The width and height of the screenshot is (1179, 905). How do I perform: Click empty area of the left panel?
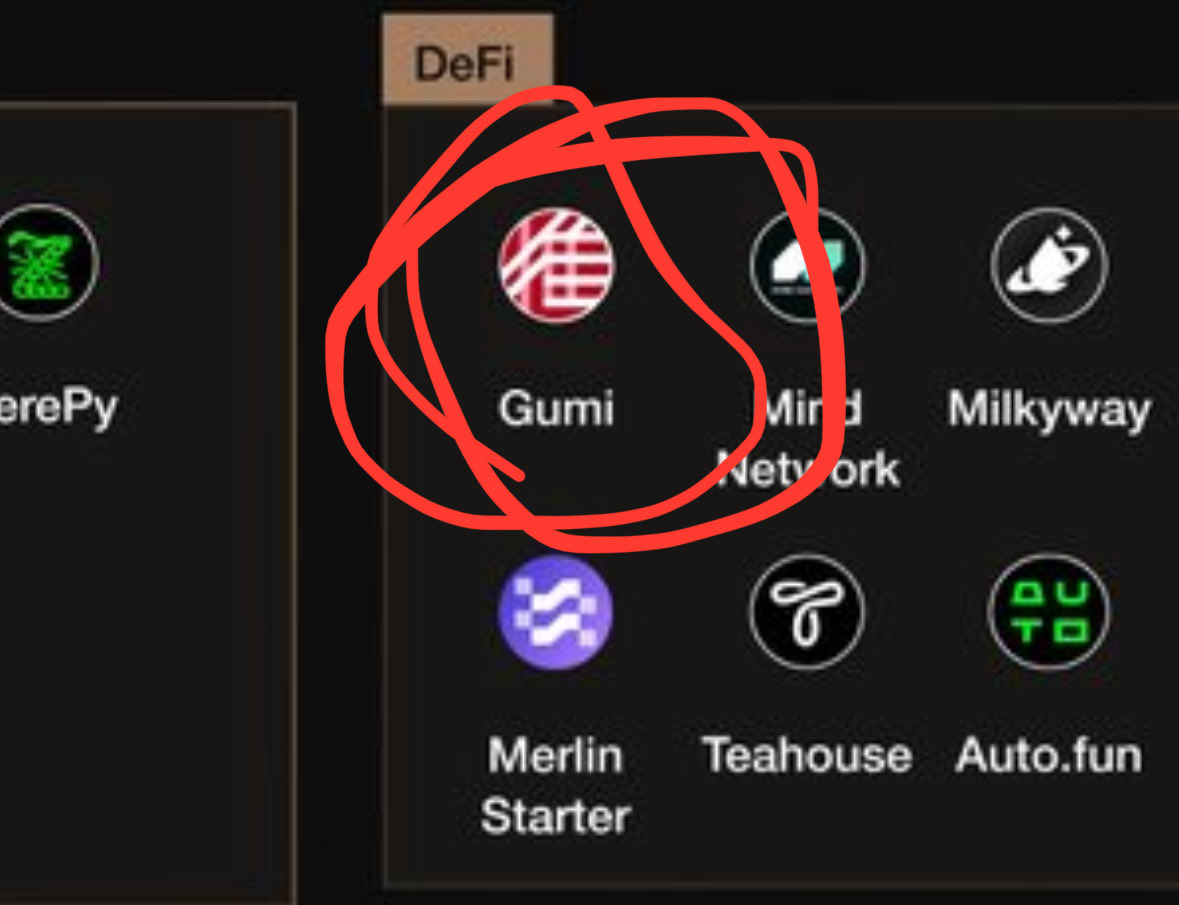pos(143,639)
